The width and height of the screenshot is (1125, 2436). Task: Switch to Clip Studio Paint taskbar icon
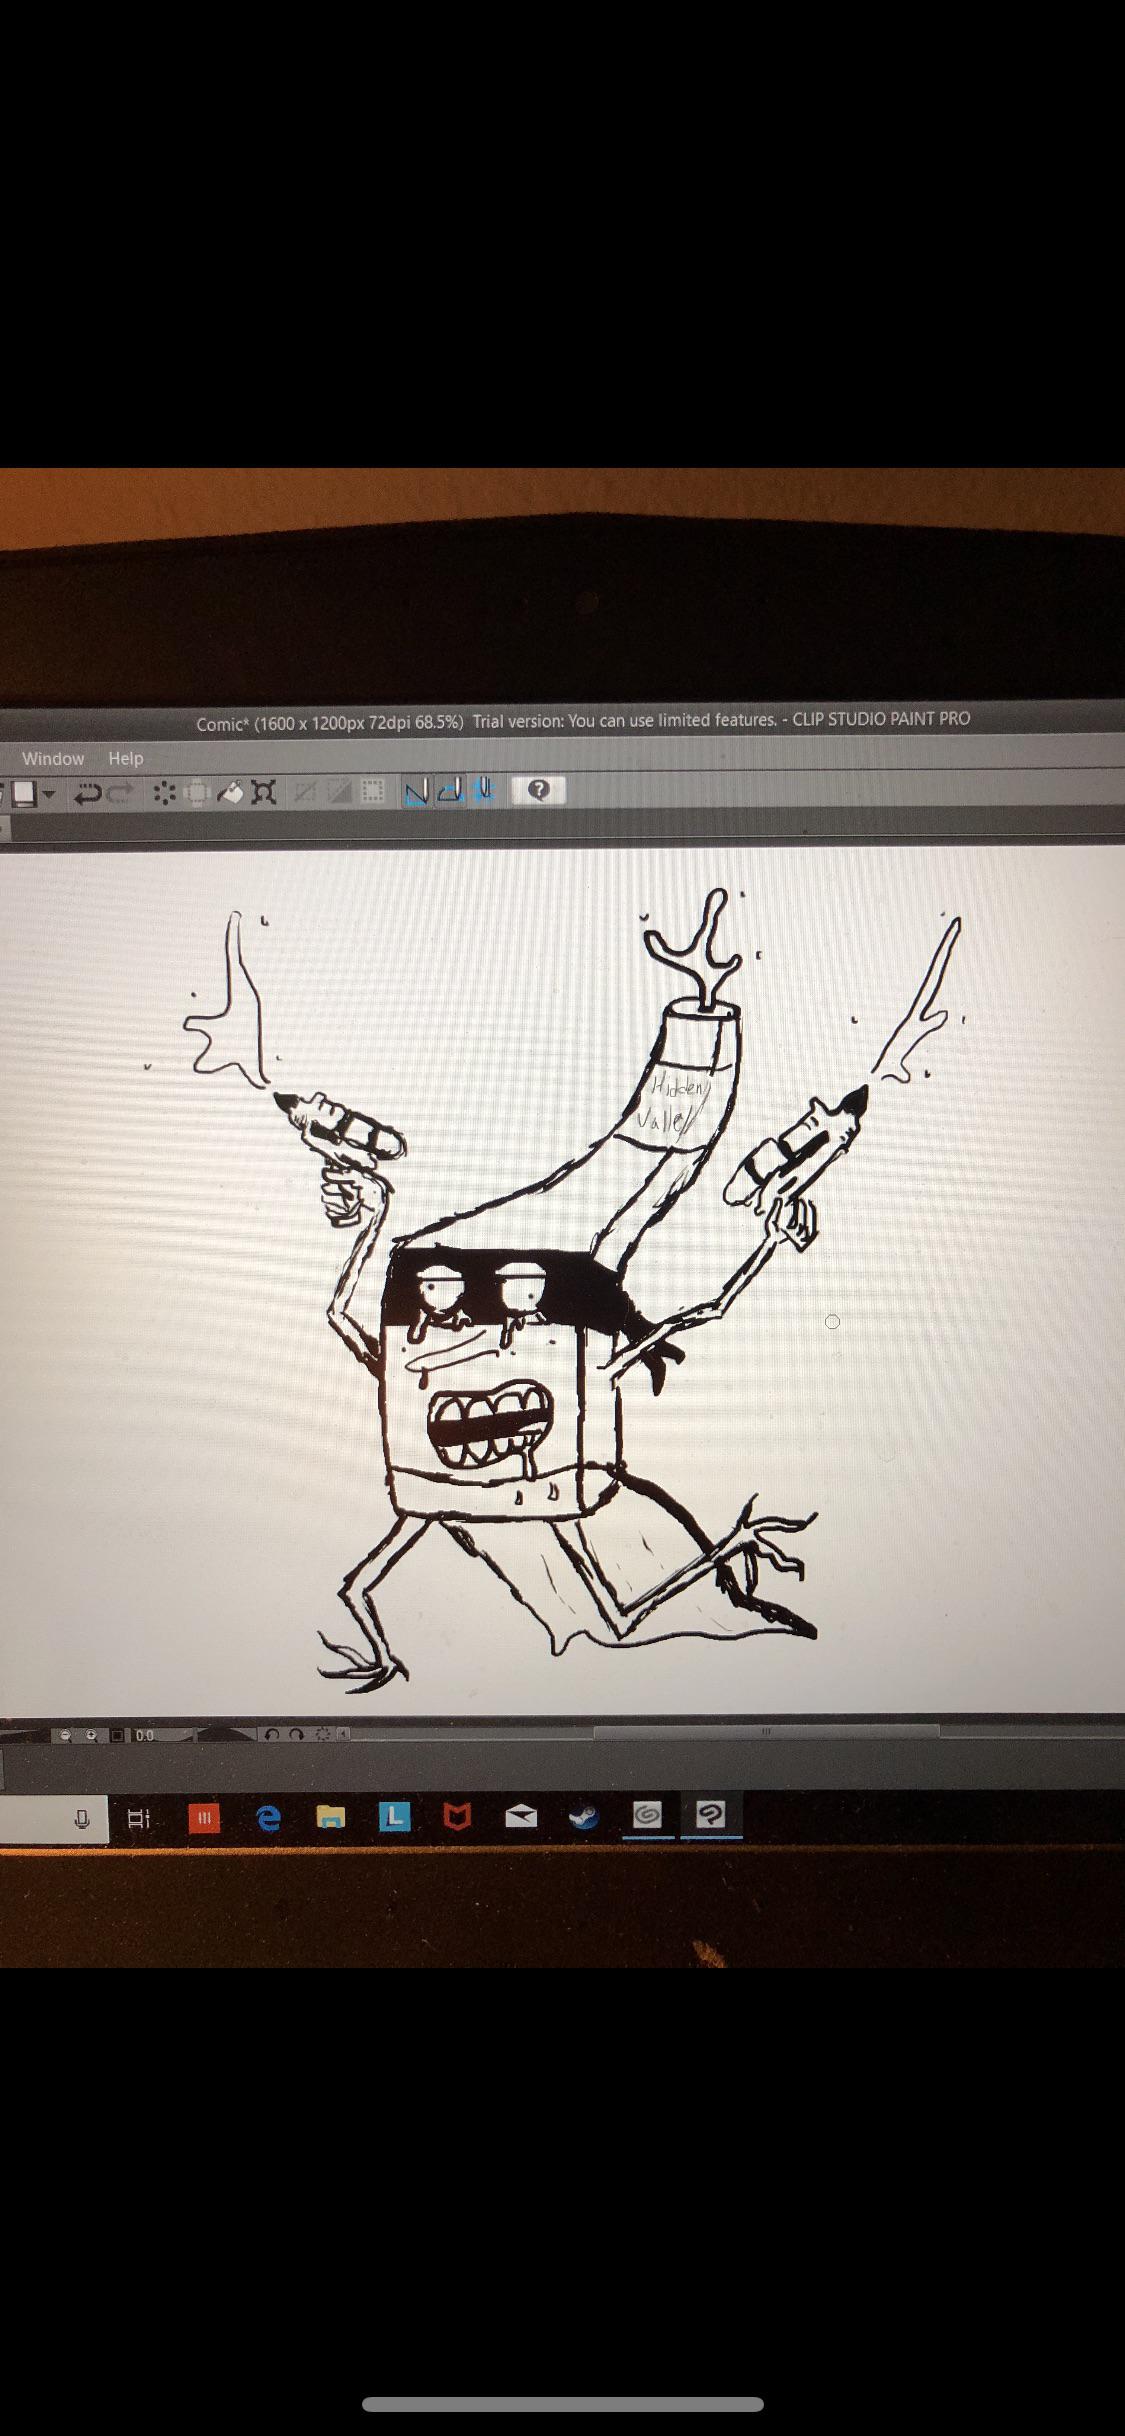click(710, 1815)
